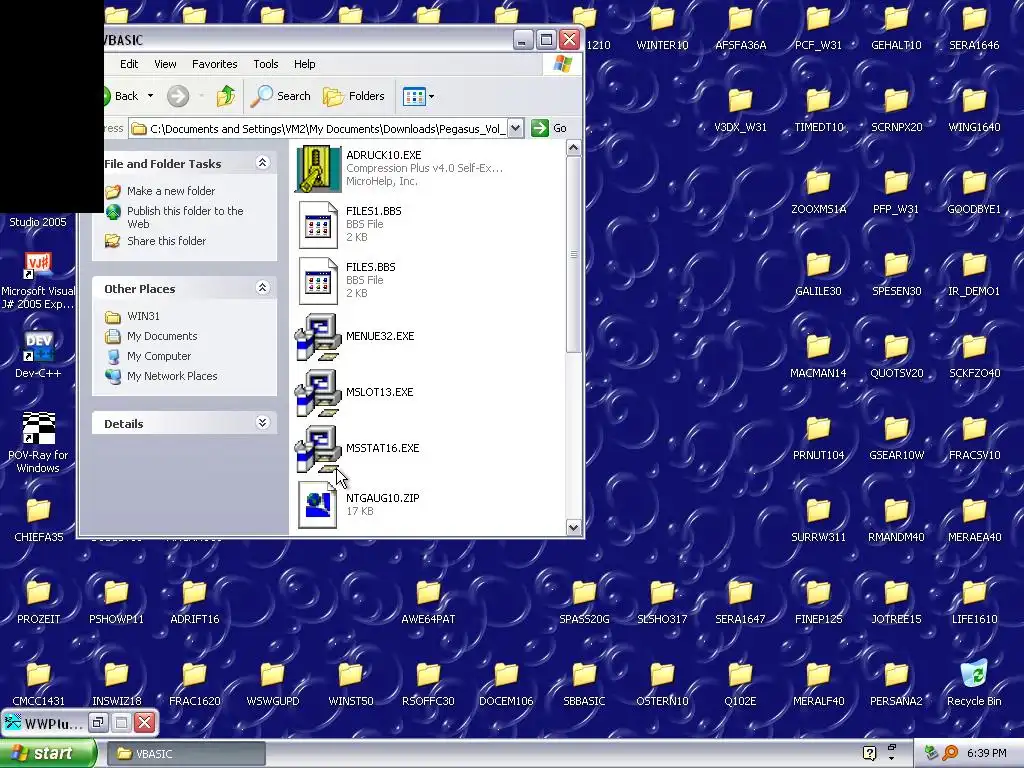Open the ADRUCK10.EXE self-extractor icon
Screen dimensions: 1024x768
[x=318, y=169]
